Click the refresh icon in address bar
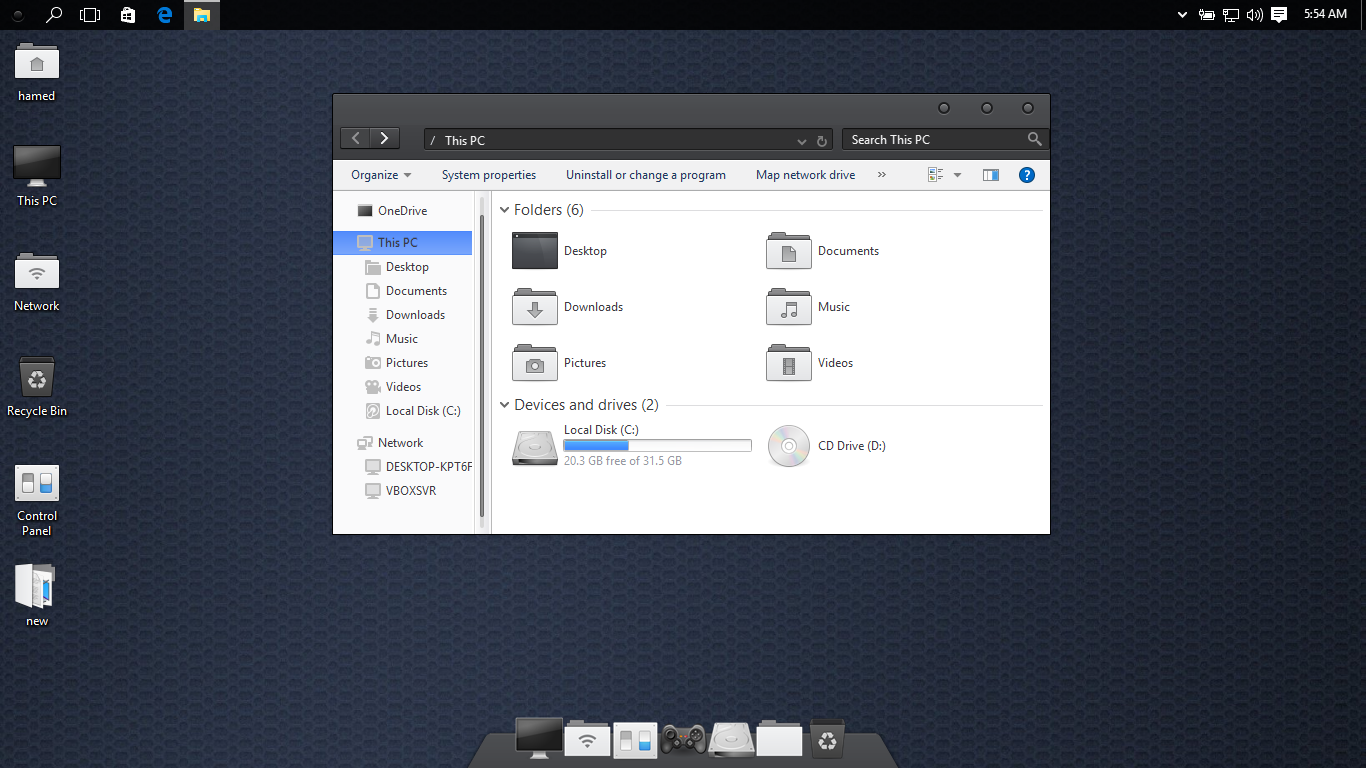Image resolution: width=1366 pixels, height=768 pixels. [822, 141]
